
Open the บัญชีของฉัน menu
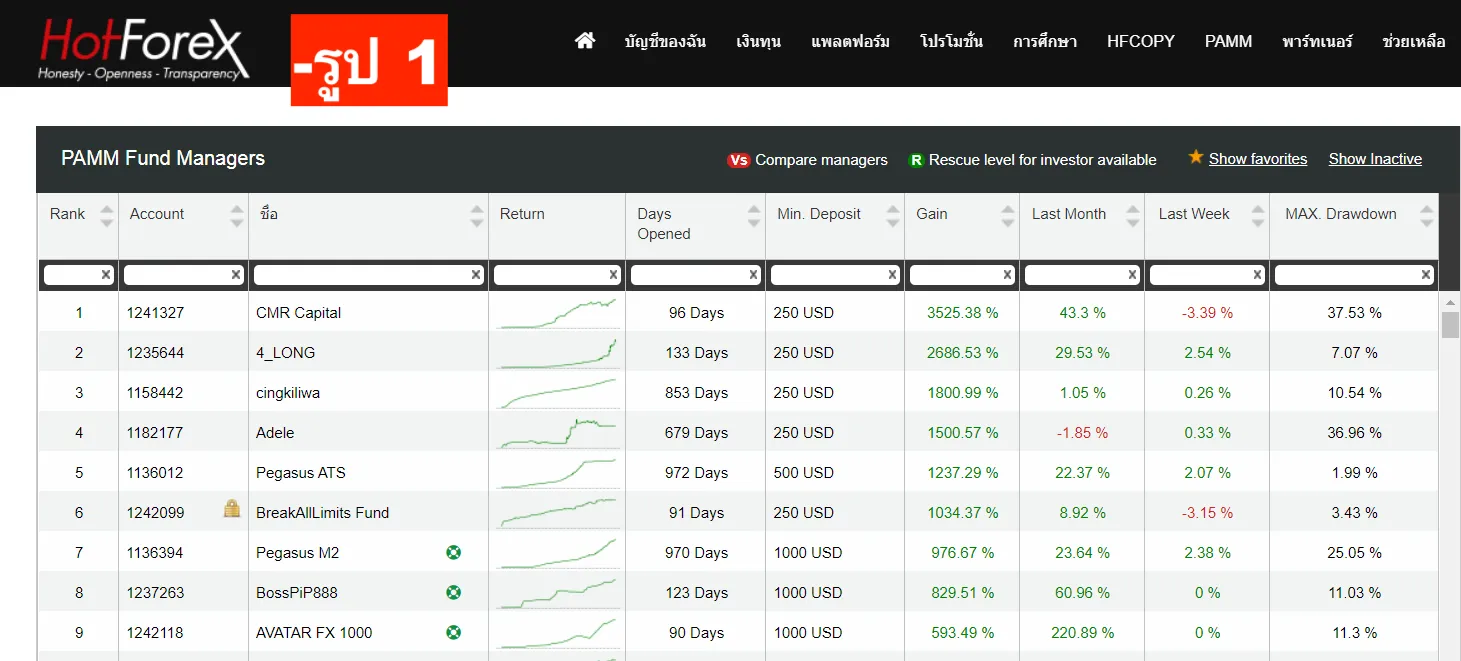pyautogui.click(x=665, y=42)
